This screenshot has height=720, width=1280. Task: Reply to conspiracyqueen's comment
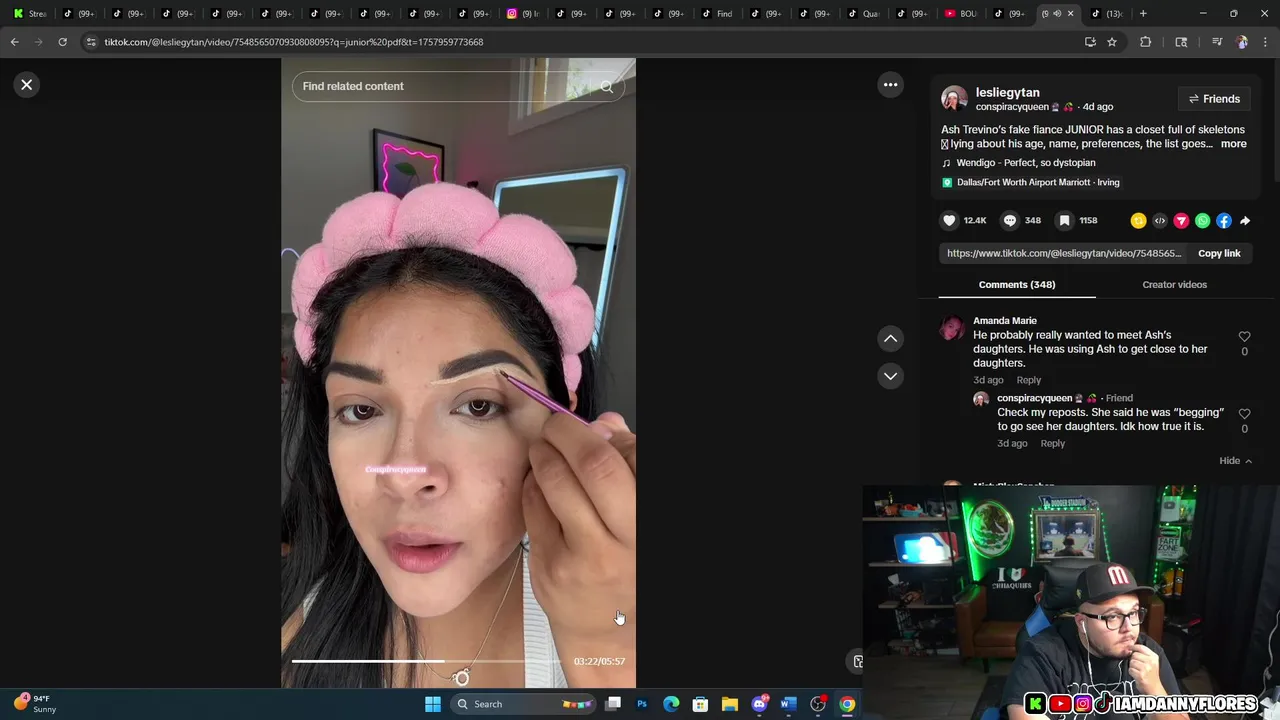click(1052, 444)
